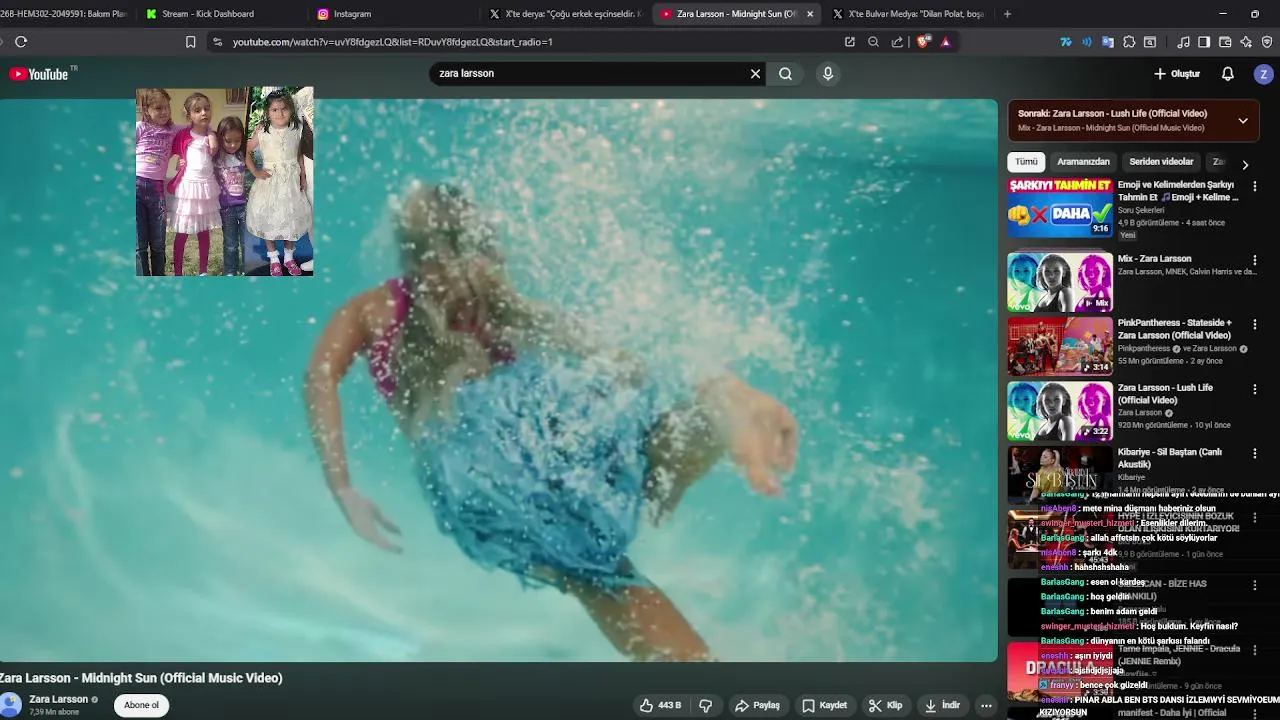The image size is (1280, 720).
Task: Click the Brave VPN shield icon
Action: 1267,42
